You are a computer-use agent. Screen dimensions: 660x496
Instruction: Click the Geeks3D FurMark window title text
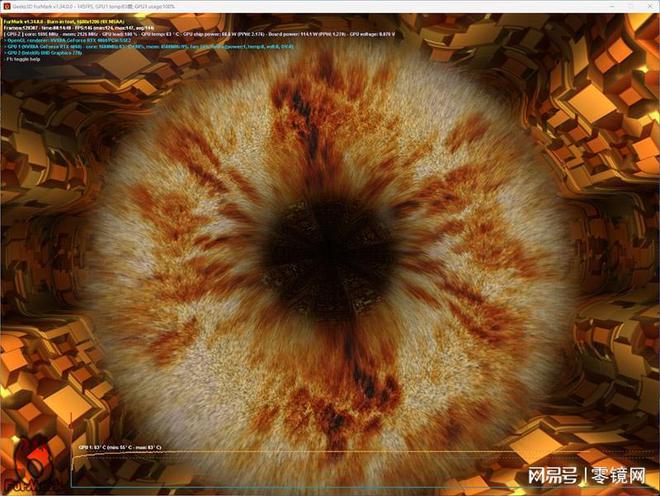tap(93, 6)
